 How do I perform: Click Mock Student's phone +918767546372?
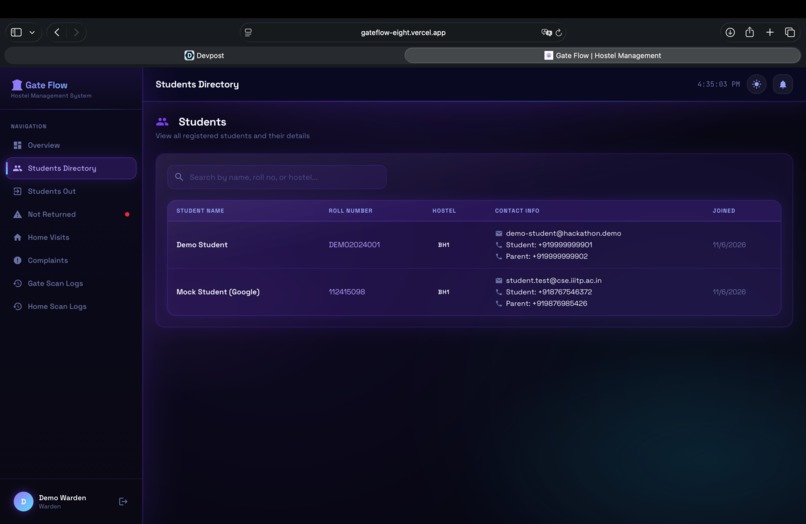565,292
